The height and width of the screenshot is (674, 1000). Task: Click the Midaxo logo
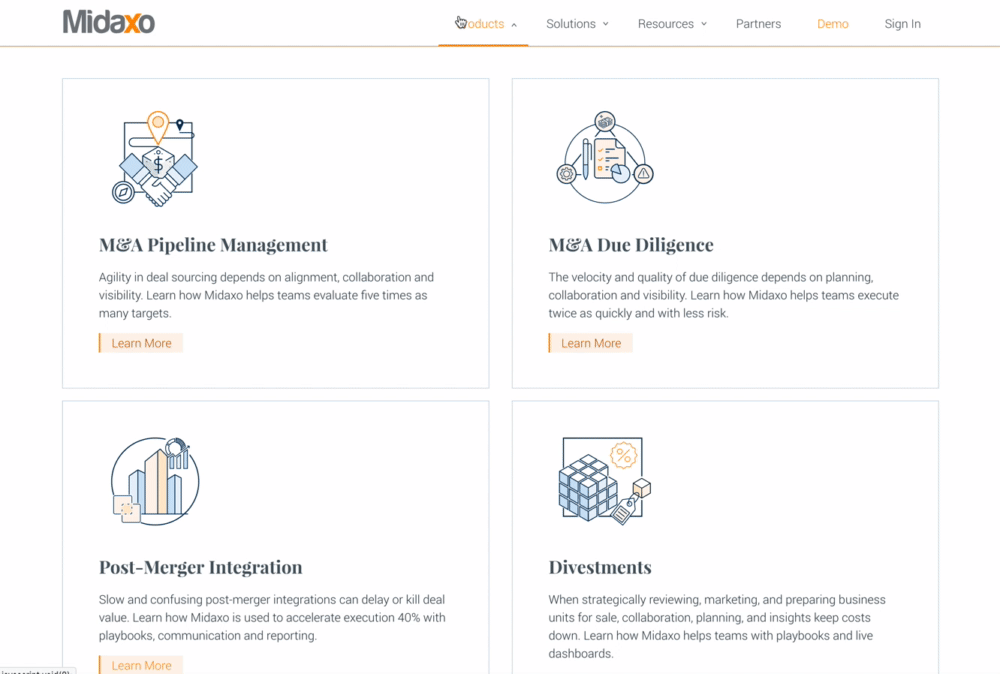(x=109, y=22)
